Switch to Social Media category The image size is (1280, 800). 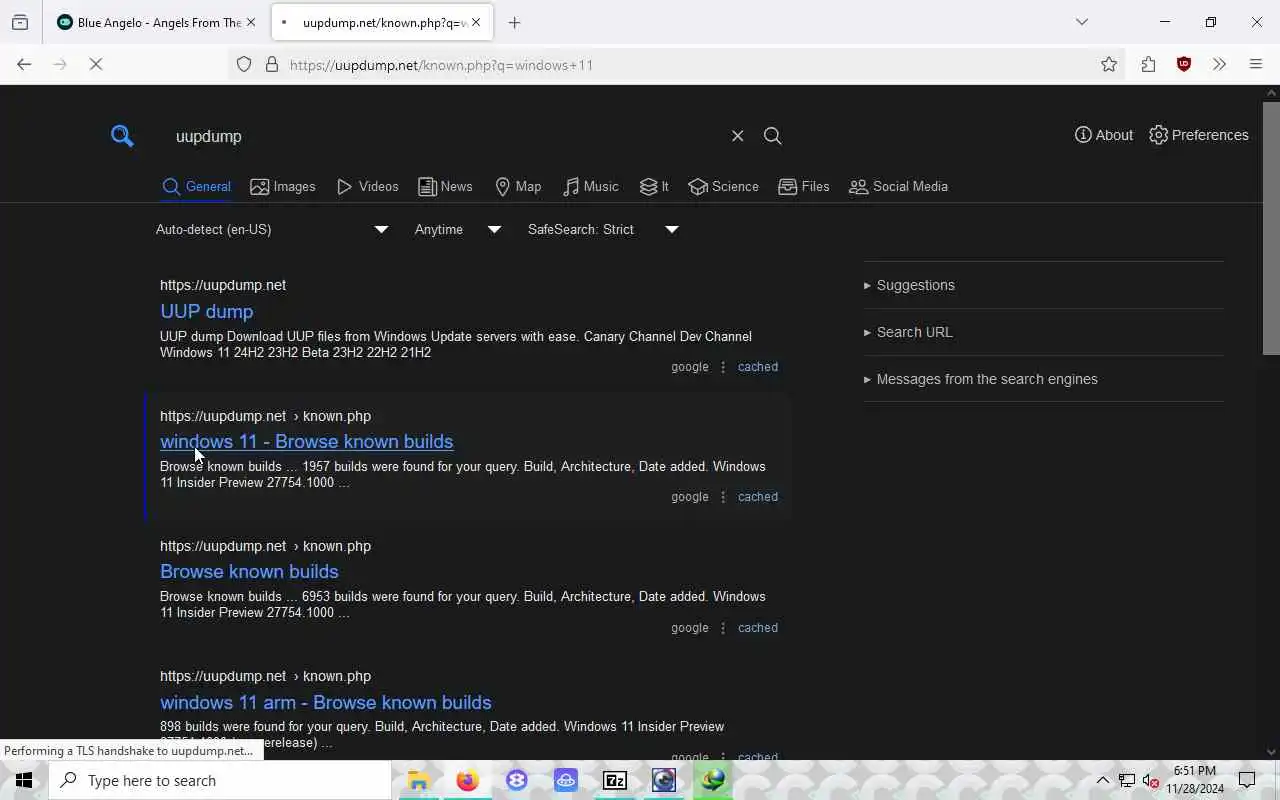[x=898, y=187]
